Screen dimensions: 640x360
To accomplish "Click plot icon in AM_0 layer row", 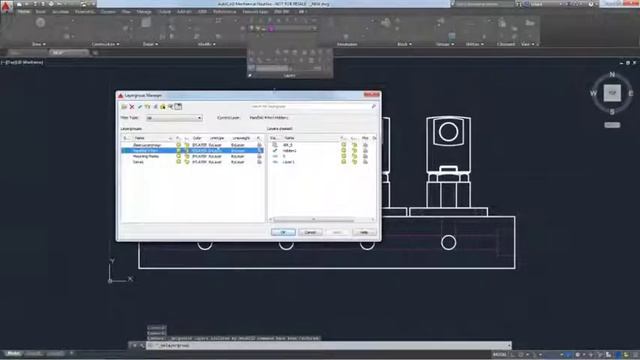I will pos(365,145).
